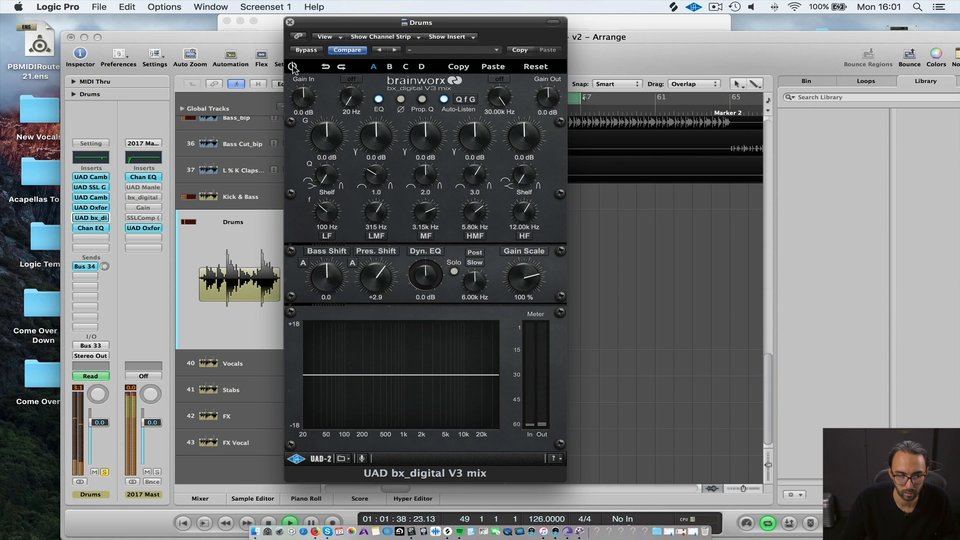Click the Rewind button in transport
Screen dimensions: 960x540
(x=225, y=523)
